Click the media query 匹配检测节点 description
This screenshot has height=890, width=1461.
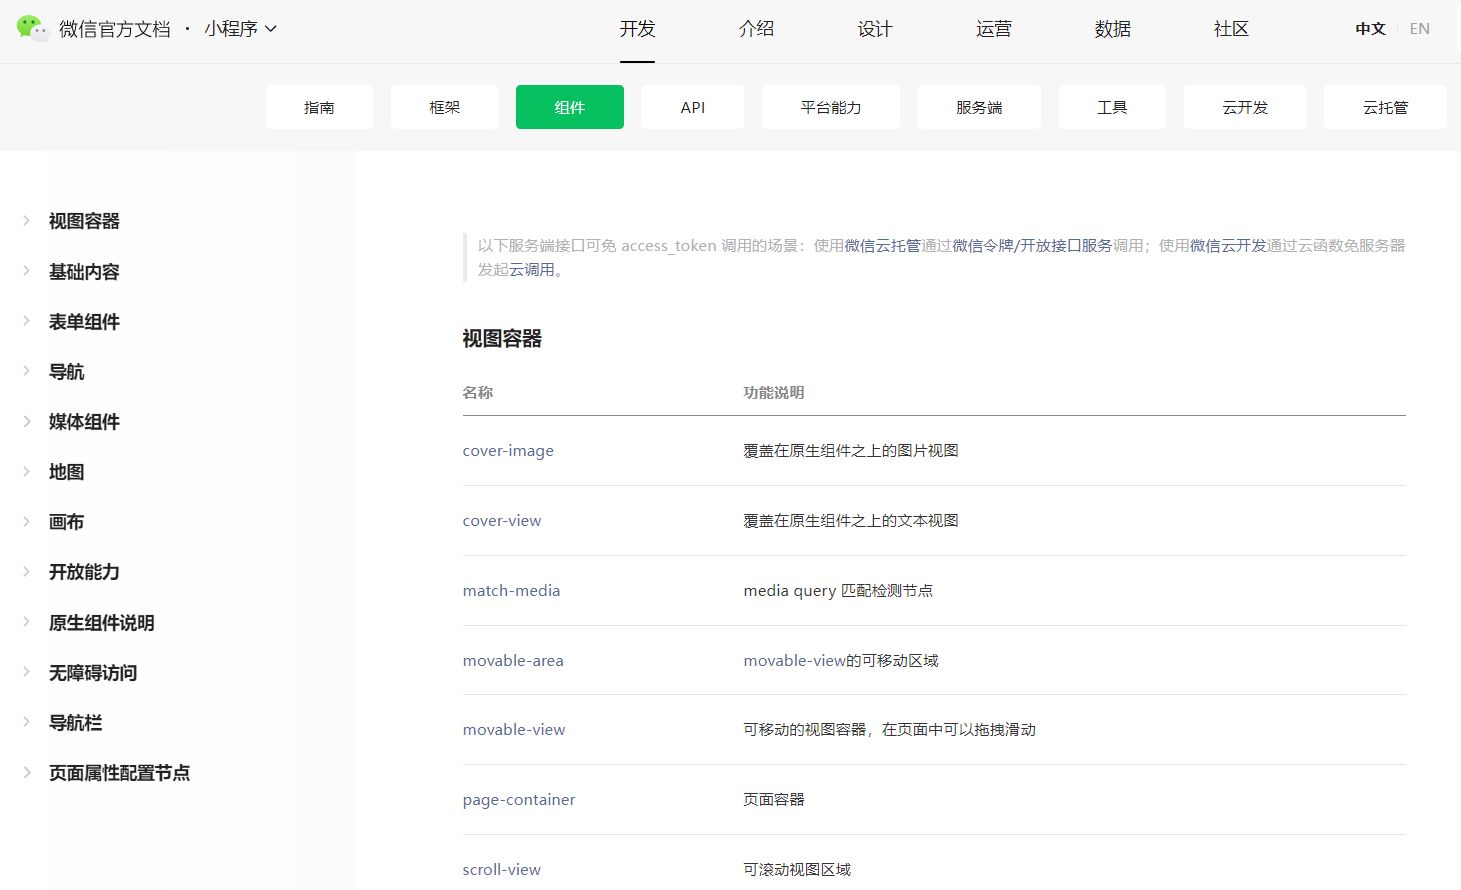pyautogui.click(x=838, y=590)
